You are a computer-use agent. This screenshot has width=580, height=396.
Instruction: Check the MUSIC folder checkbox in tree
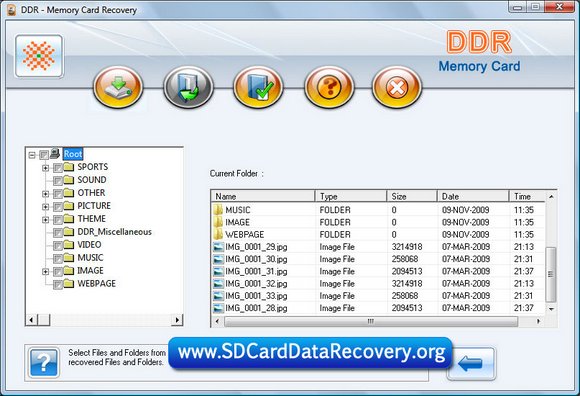[x=58, y=259]
